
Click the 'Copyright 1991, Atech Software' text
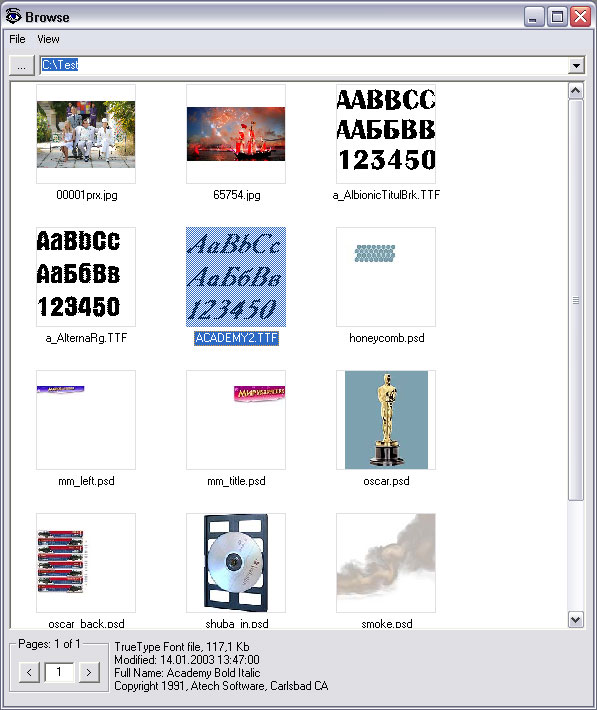[x=191, y=686]
